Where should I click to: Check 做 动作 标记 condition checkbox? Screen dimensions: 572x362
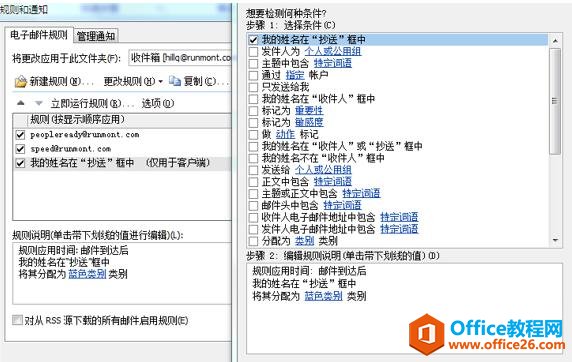[x=253, y=134]
